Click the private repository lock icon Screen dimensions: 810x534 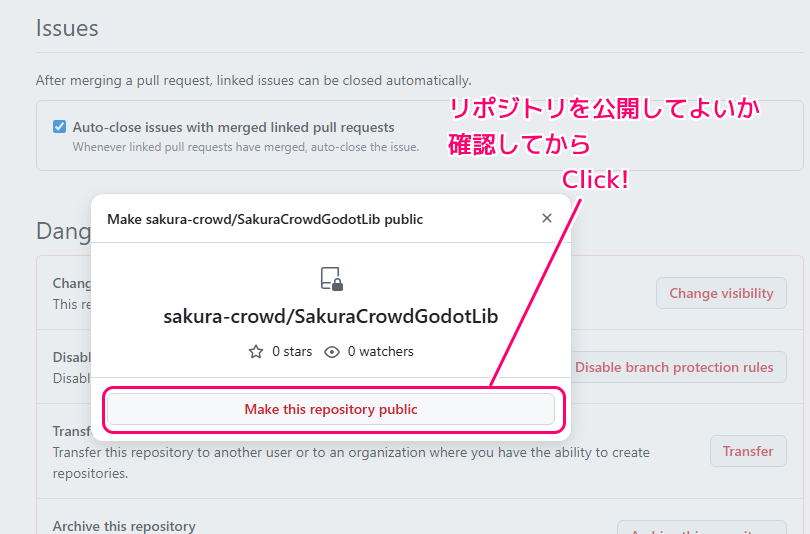coord(331,279)
